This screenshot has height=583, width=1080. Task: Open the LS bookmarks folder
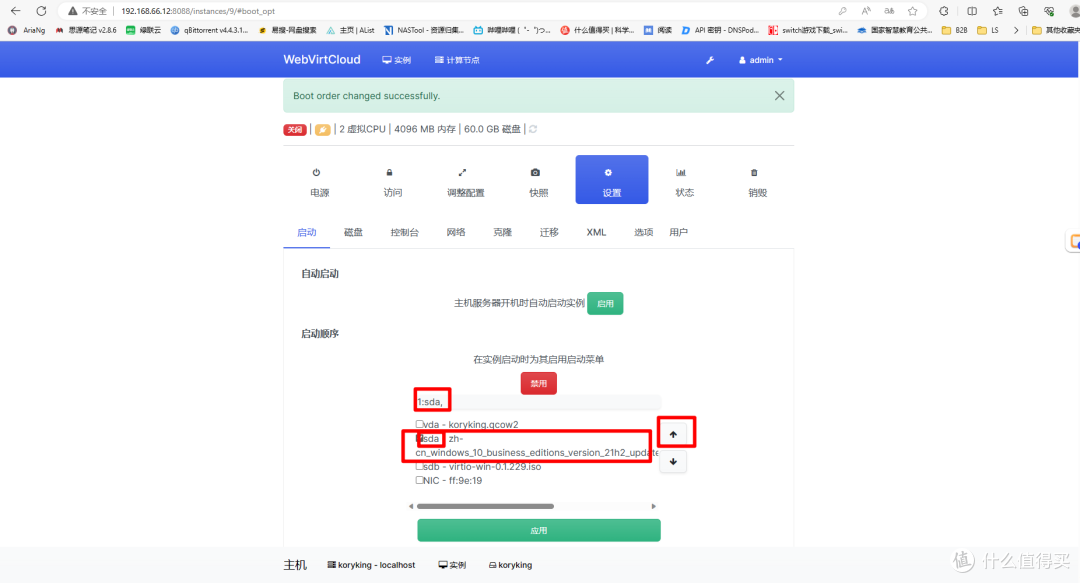point(988,30)
